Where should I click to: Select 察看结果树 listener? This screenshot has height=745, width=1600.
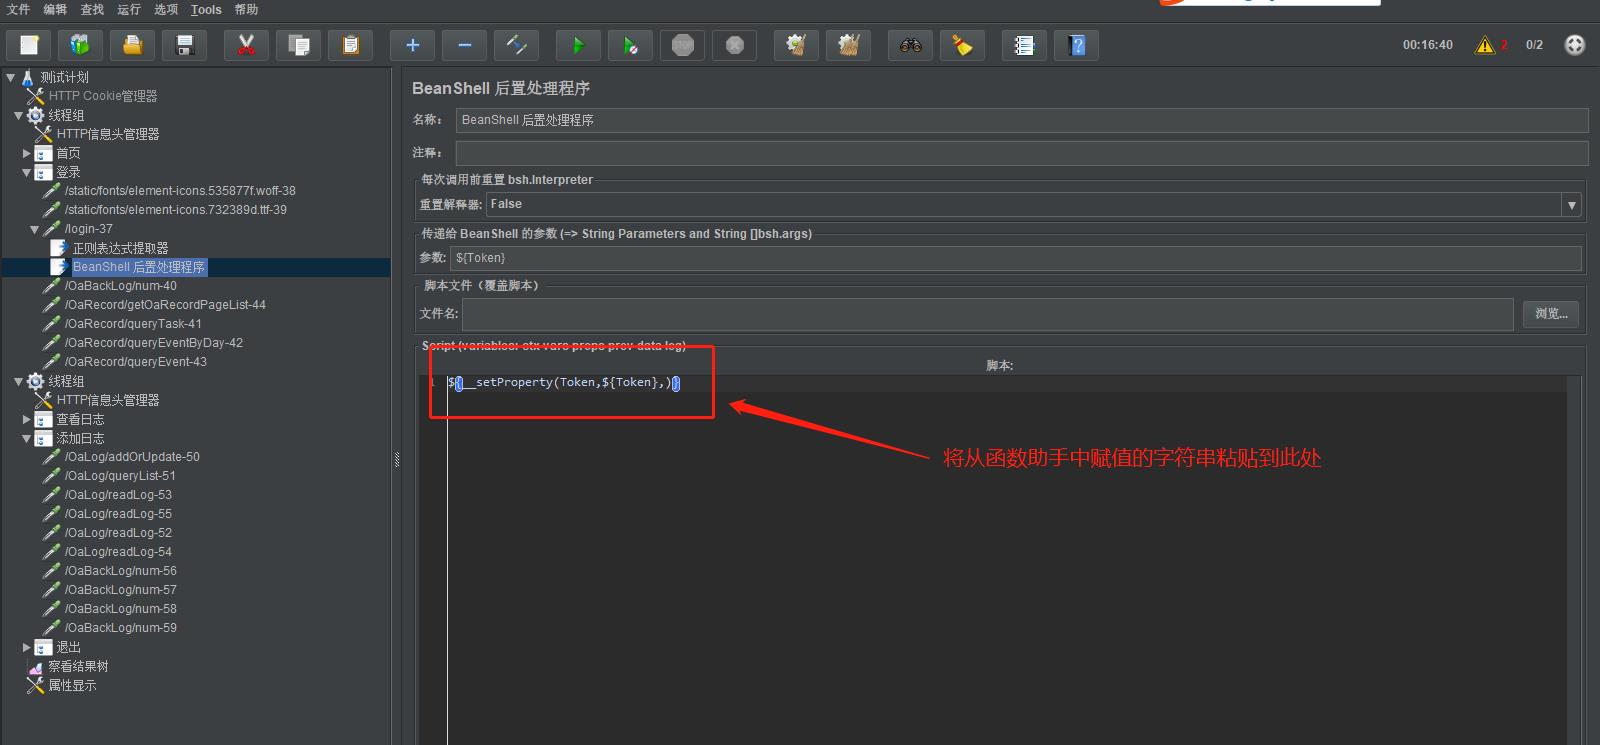(x=78, y=666)
